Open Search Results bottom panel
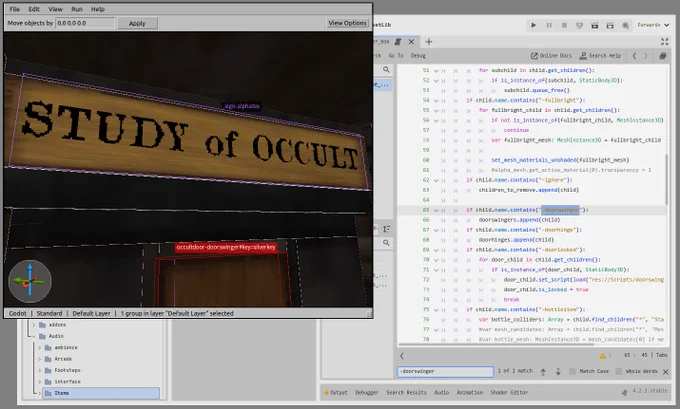 click(406, 393)
